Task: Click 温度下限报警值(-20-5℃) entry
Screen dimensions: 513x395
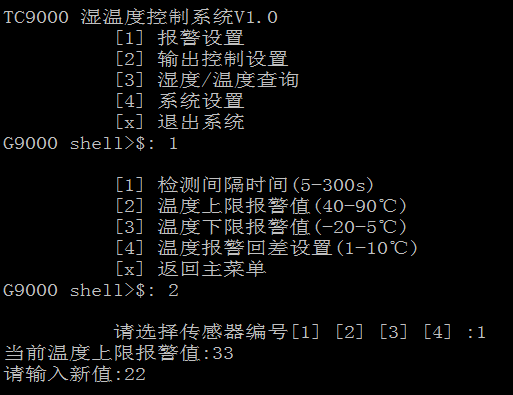Action: (261, 227)
